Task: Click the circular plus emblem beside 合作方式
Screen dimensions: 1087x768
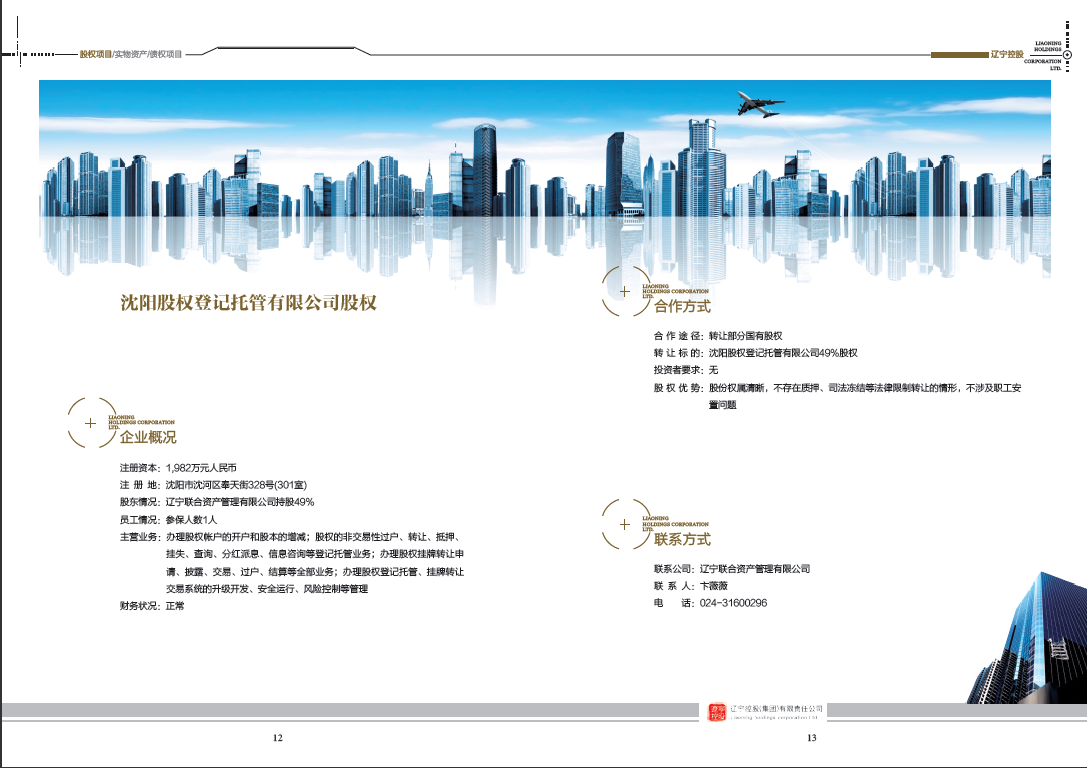Action: click(x=625, y=291)
